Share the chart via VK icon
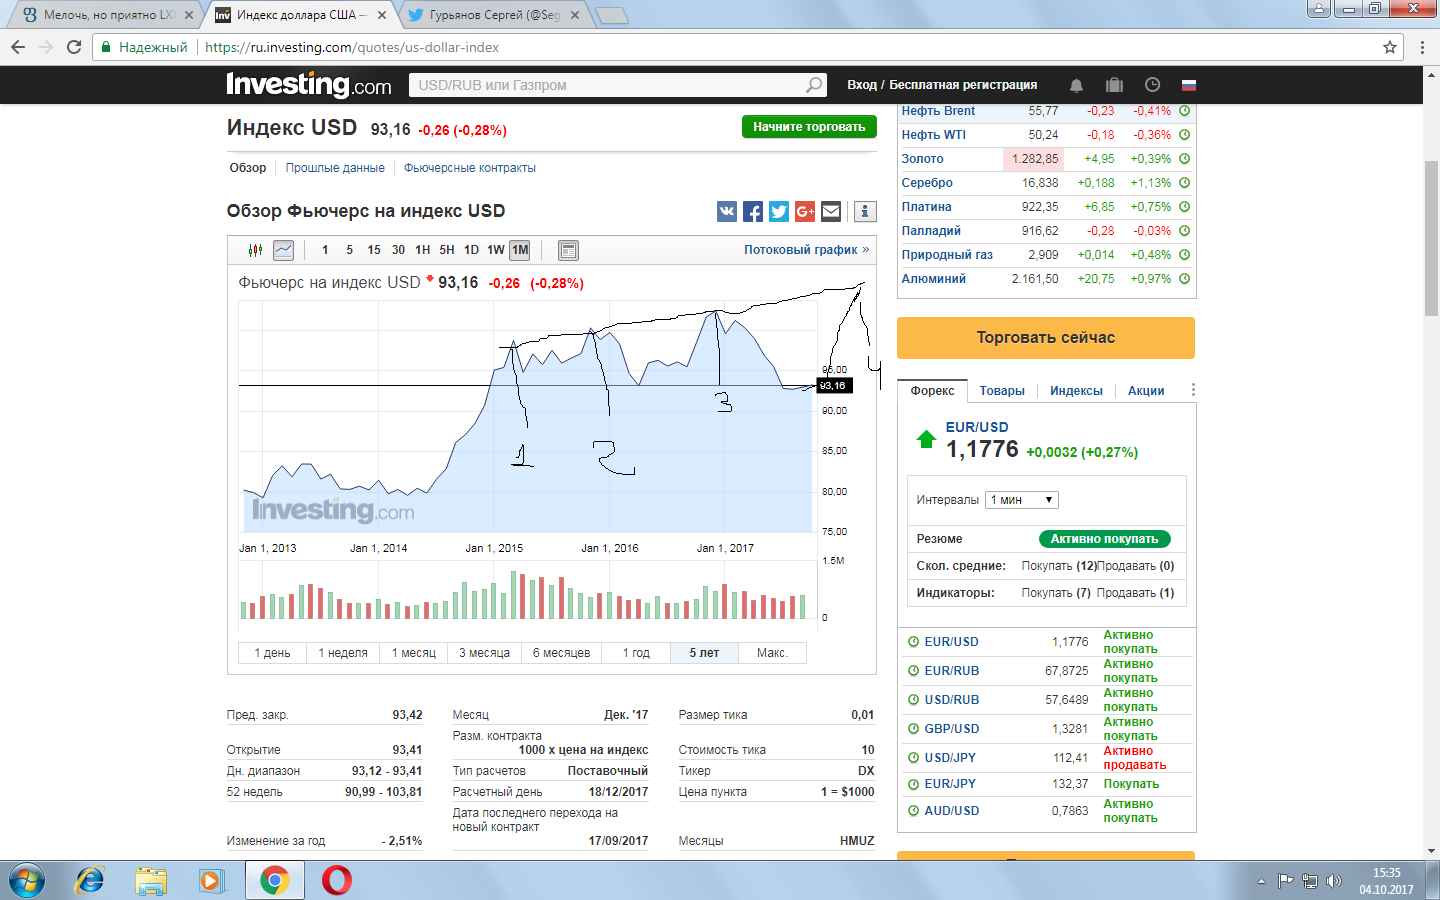1440x900 pixels. 727,211
